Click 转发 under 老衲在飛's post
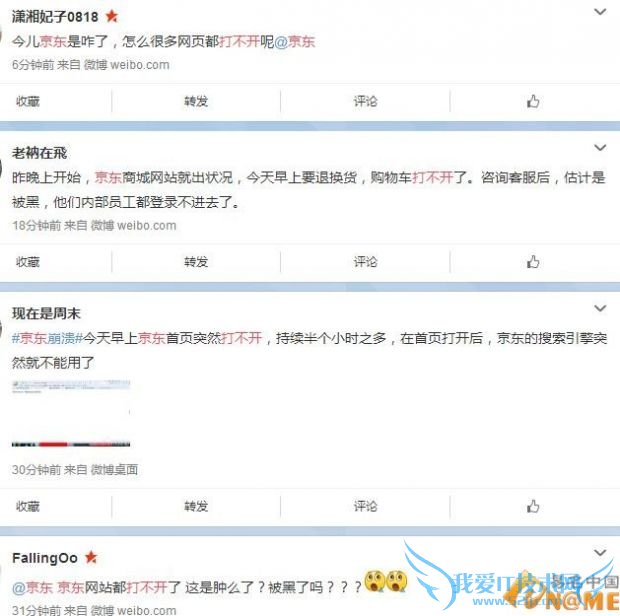Image resolution: width=620 pixels, height=616 pixels. coord(196,262)
